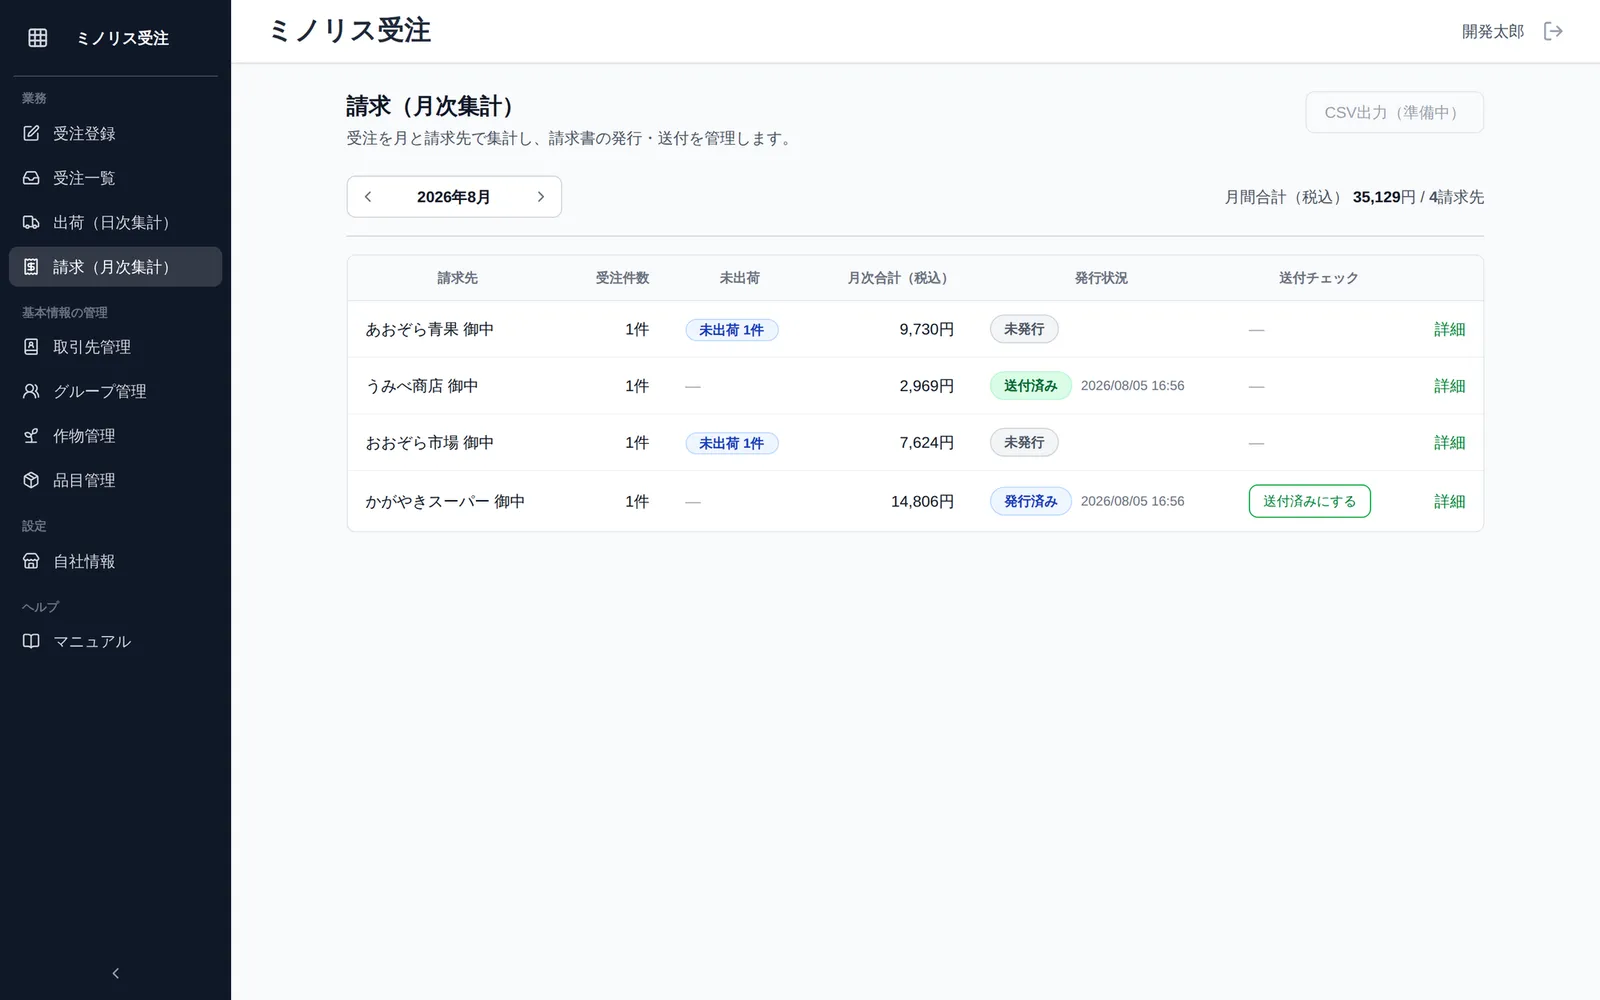
Task: Open 詳細 for うみべ商店 御中
Action: pos(1449,386)
